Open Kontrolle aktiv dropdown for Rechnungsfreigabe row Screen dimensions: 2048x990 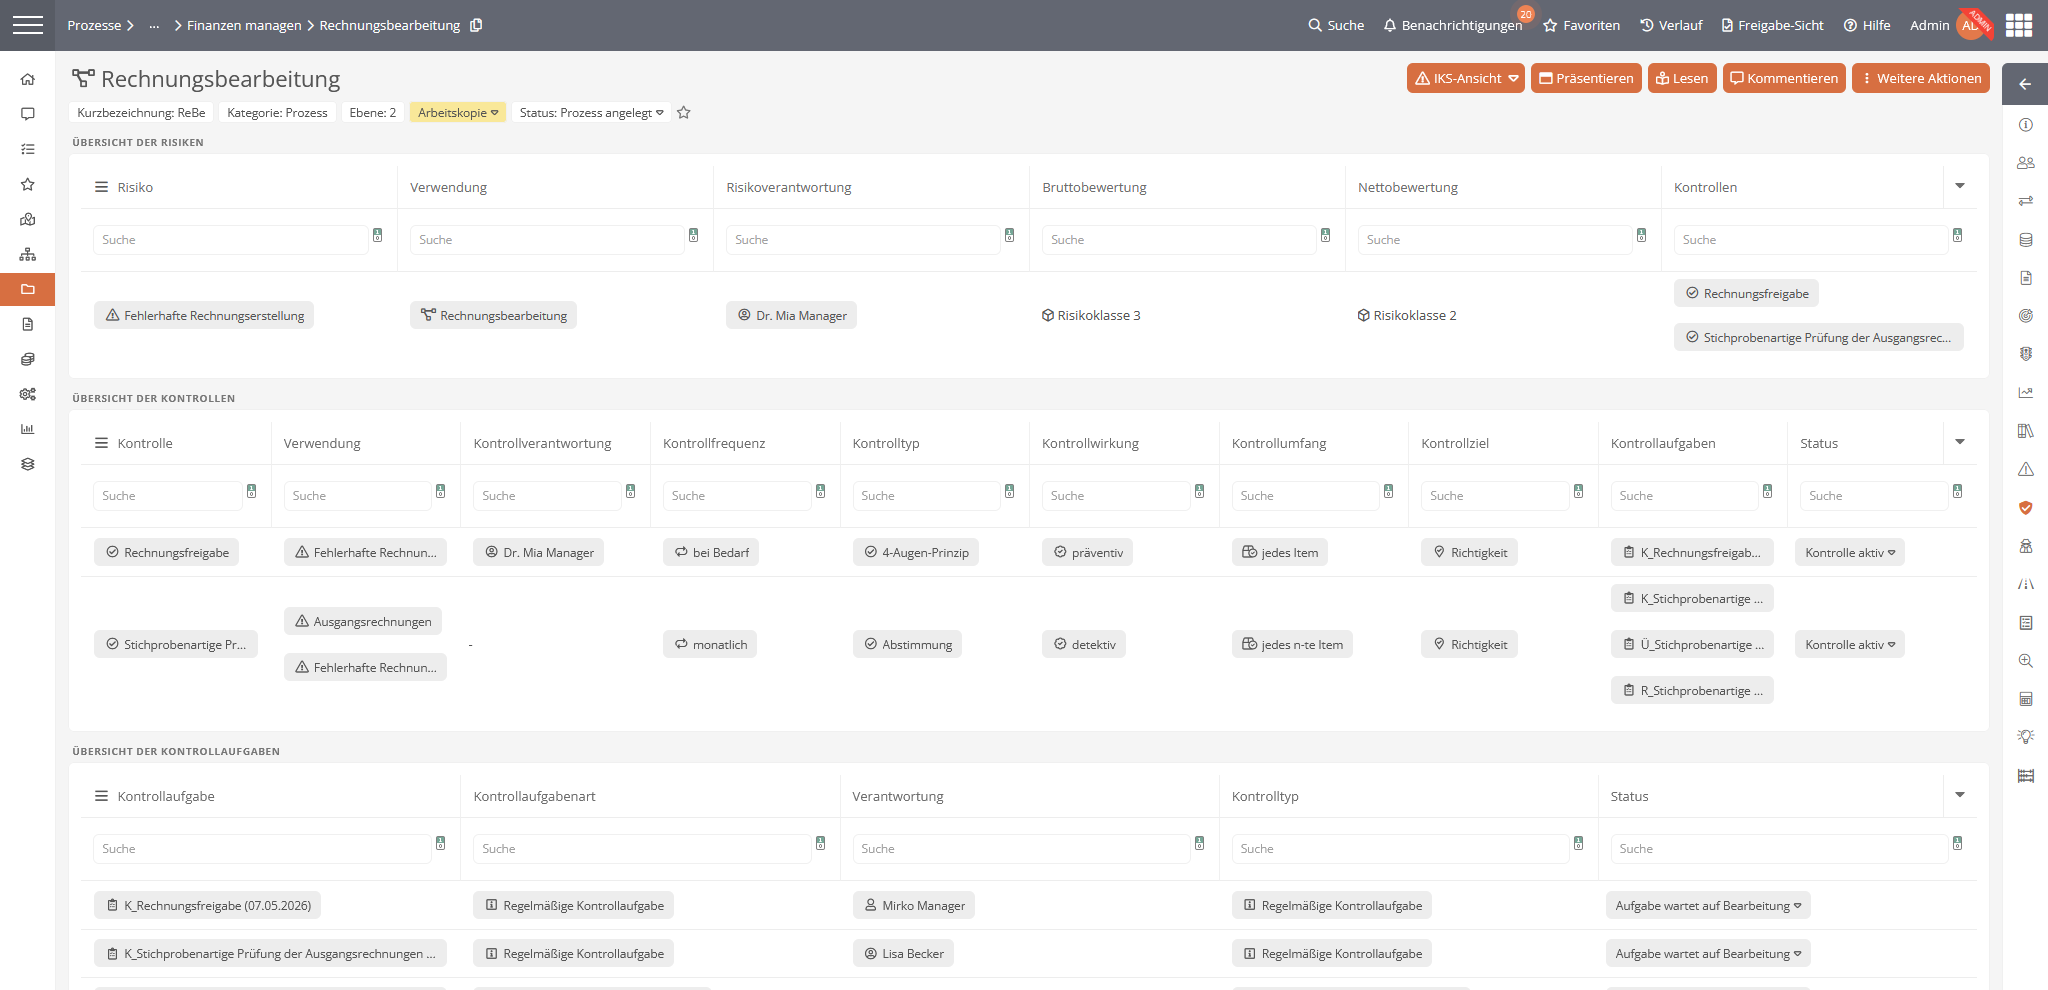[x=1850, y=553]
